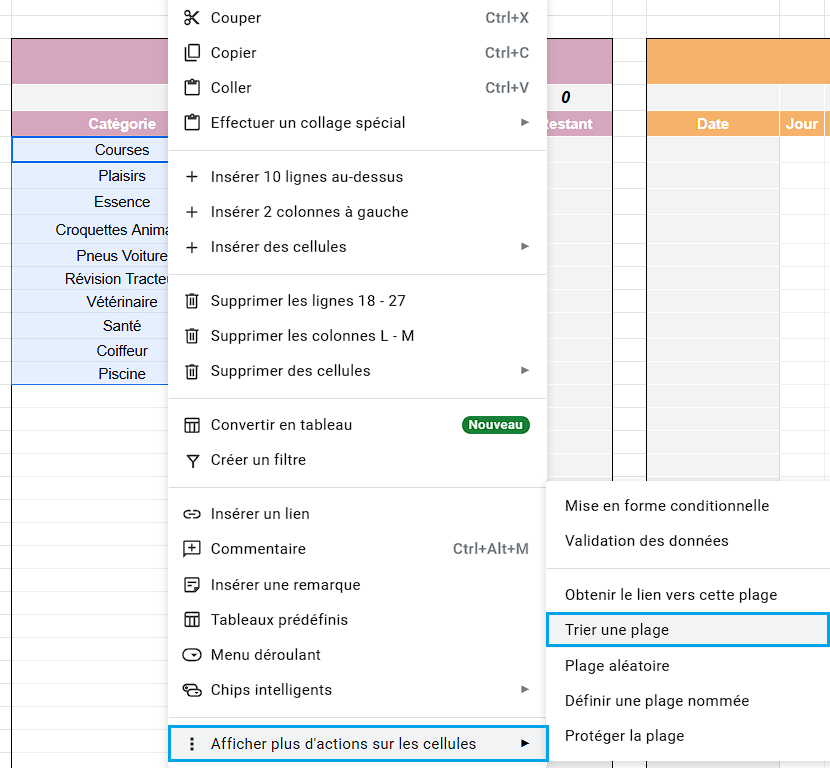Image resolution: width=830 pixels, height=768 pixels.
Task: Click the clipboard icon next to Coller
Action: point(192,88)
